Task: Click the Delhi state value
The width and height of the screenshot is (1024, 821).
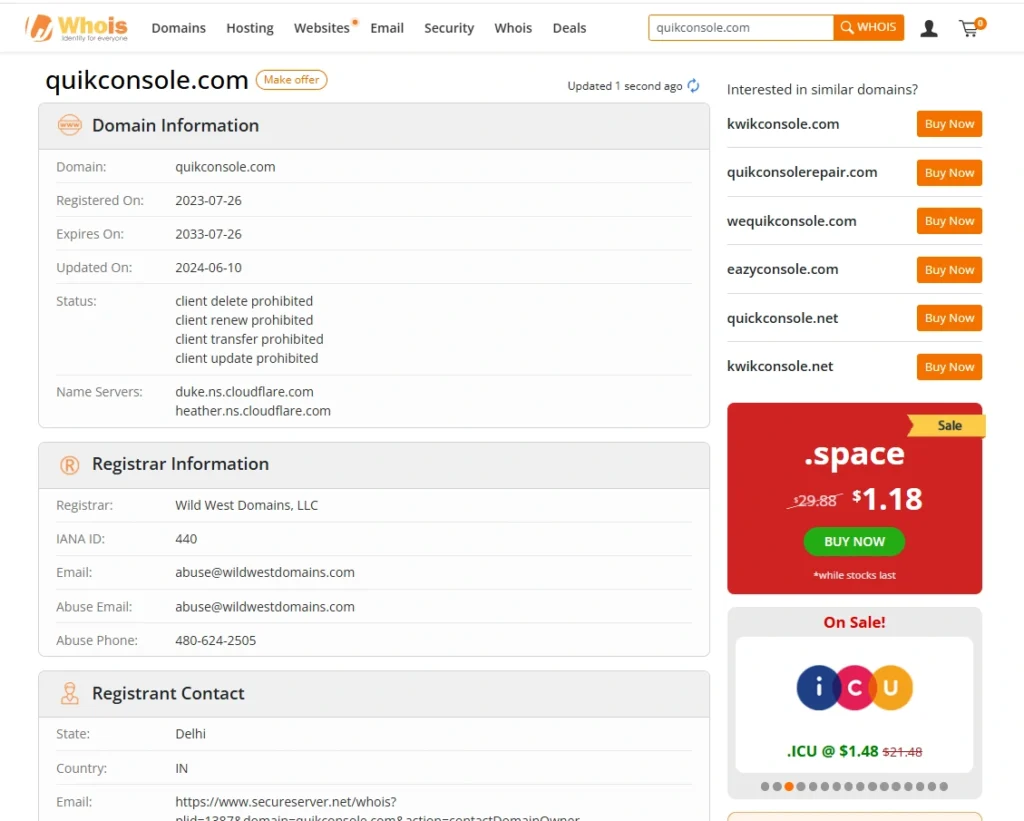Action: [x=190, y=734]
